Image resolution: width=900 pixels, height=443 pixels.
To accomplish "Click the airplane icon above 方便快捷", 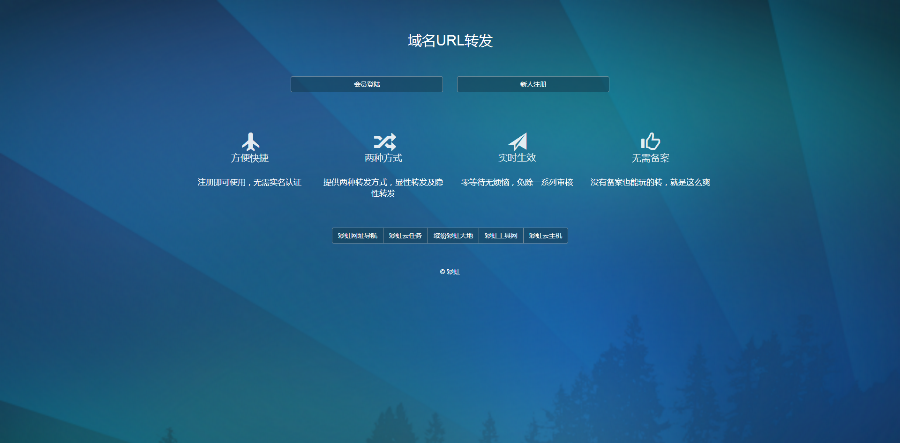I will 250,142.
